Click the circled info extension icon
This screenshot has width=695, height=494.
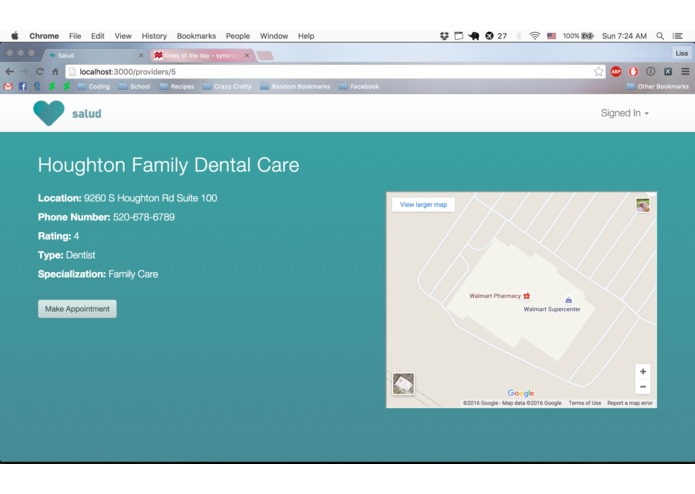pos(651,71)
